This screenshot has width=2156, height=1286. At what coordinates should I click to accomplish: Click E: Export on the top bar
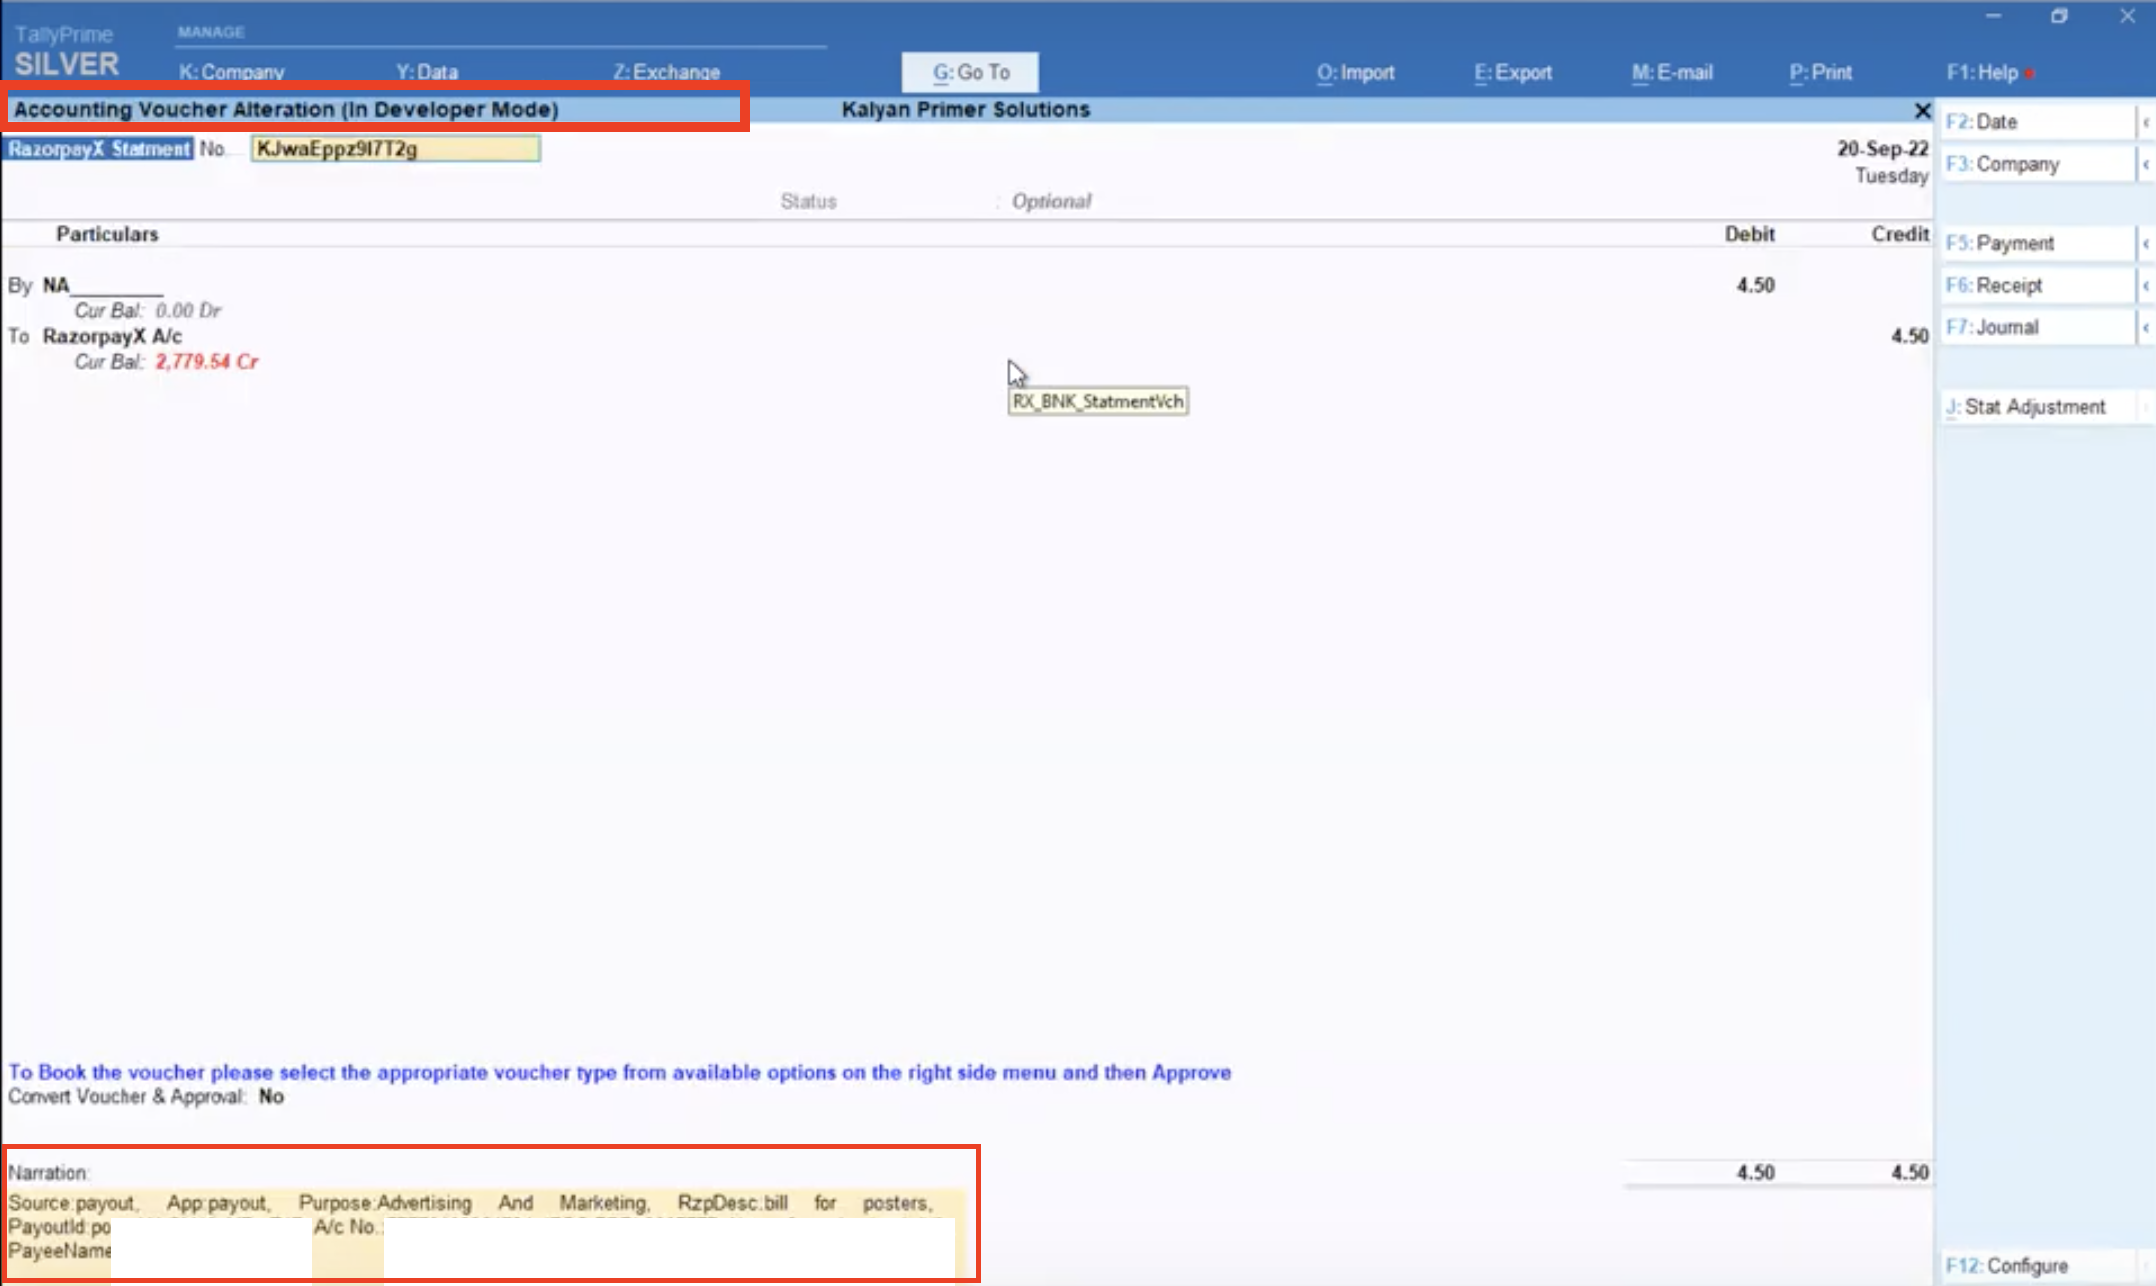click(x=1512, y=72)
